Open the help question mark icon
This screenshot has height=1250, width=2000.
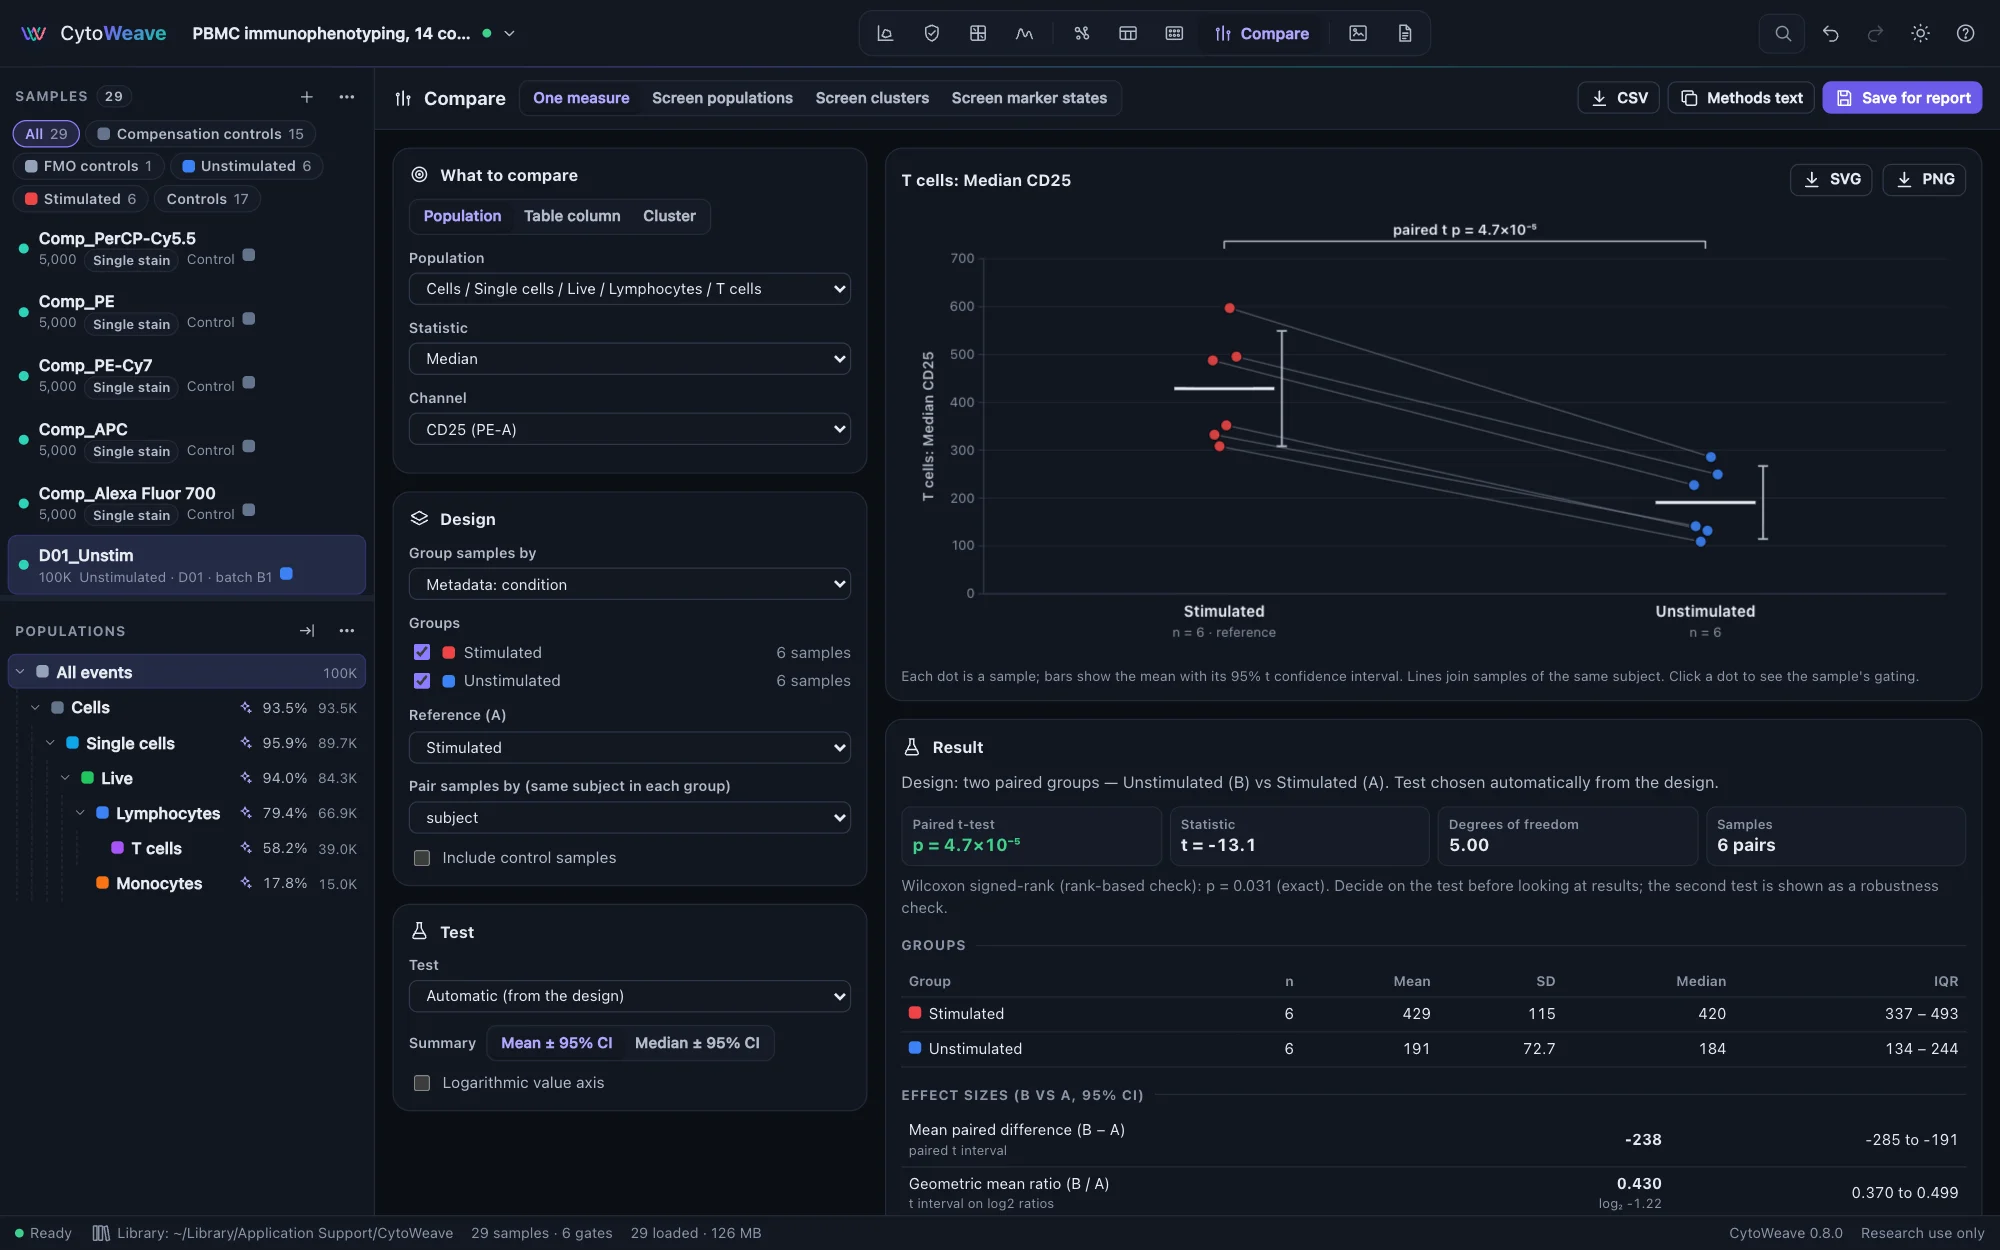[x=1965, y=33]
